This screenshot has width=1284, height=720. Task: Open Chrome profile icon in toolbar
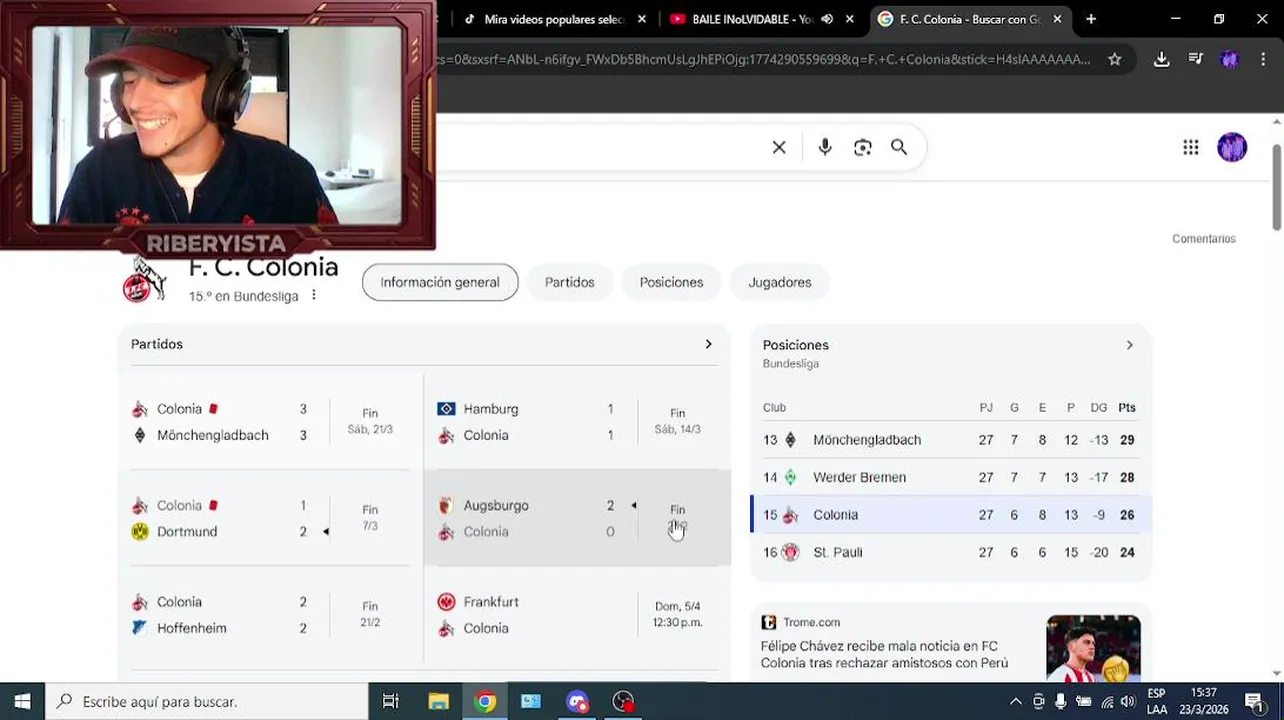(1229, 59)
